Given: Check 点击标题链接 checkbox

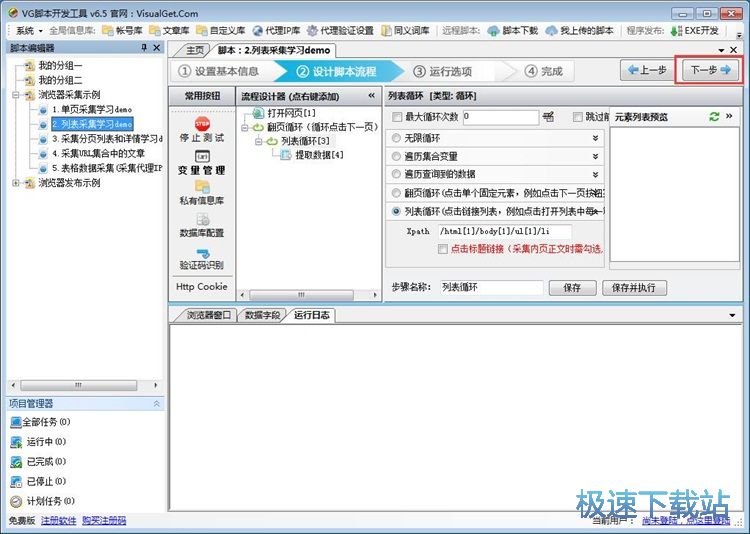Looking at the screenshot, I should [443, 249].
